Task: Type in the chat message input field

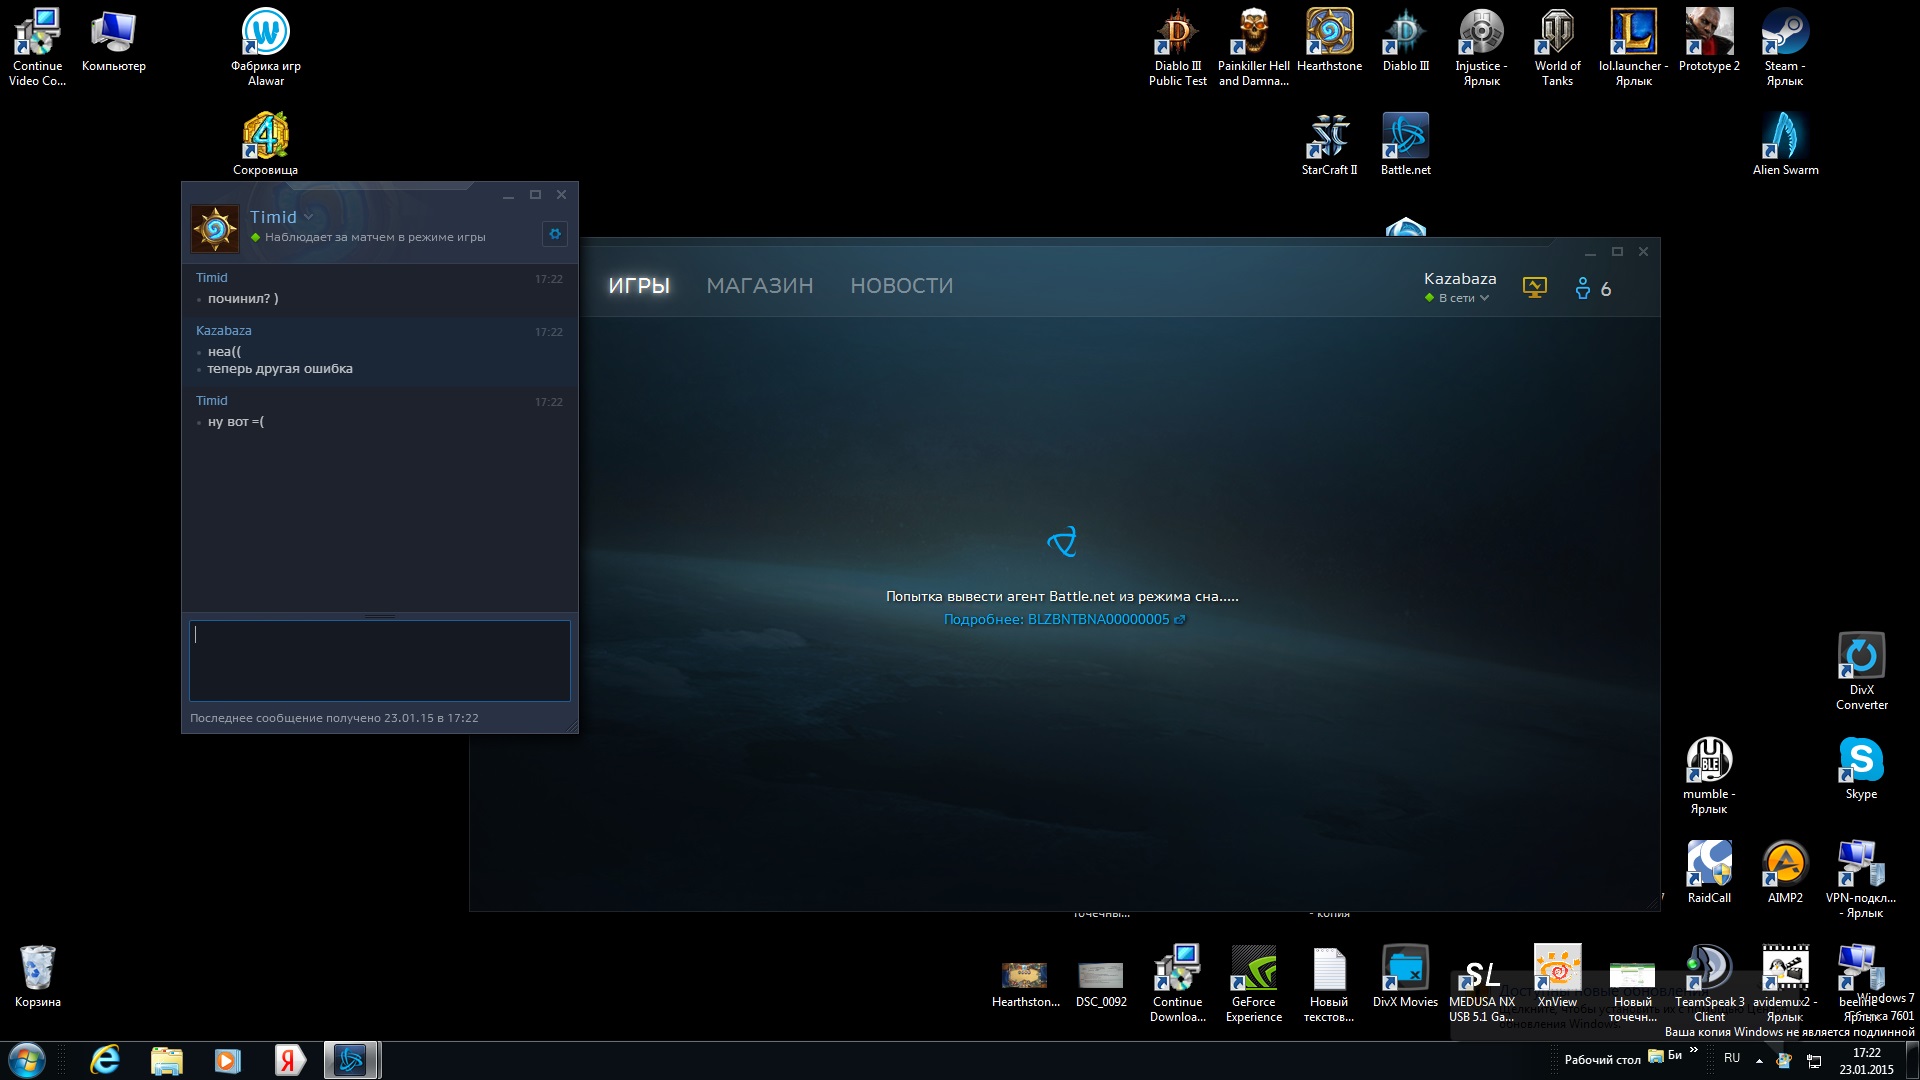Action: 380,660
